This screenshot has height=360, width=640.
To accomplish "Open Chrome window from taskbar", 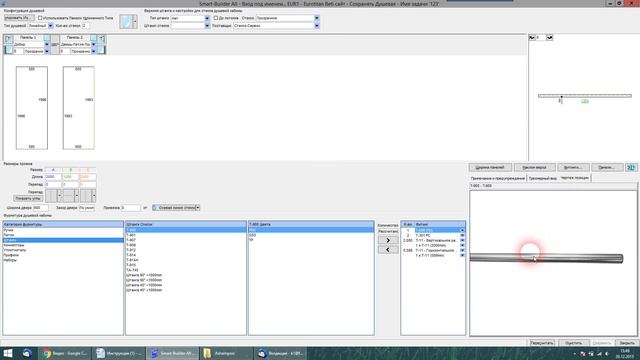I will tap(64, 353).
